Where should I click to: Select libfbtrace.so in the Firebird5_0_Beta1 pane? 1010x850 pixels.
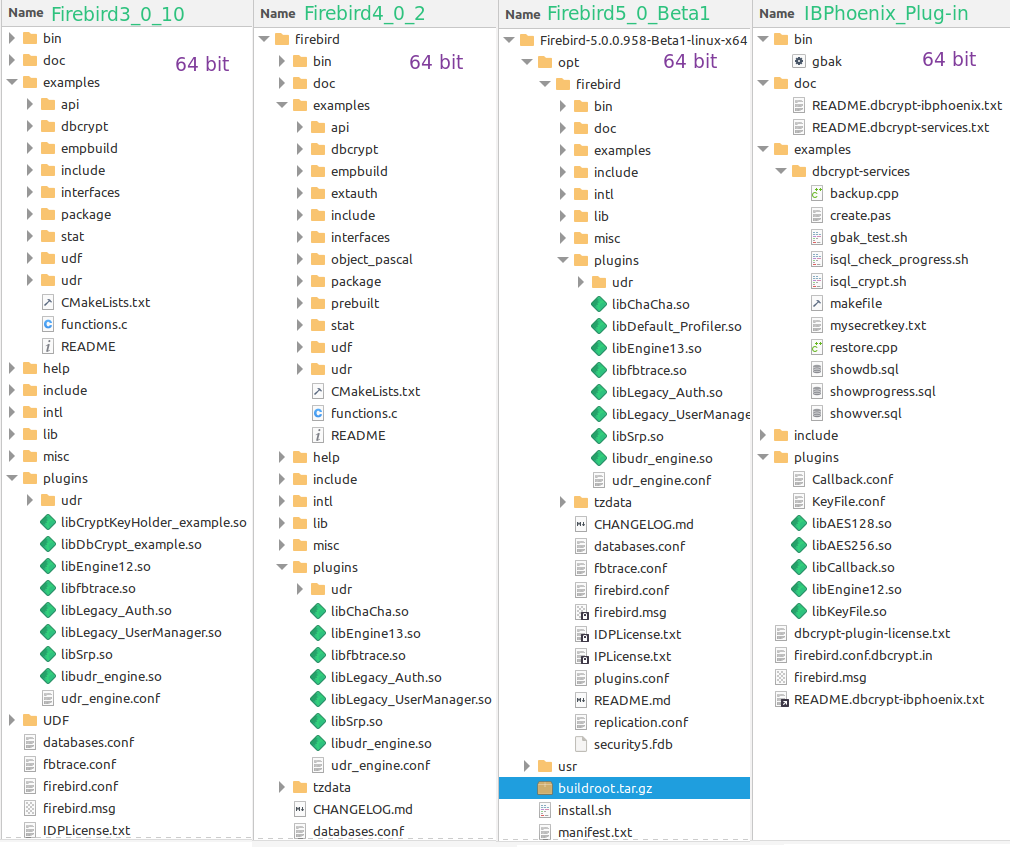point(649,370)
